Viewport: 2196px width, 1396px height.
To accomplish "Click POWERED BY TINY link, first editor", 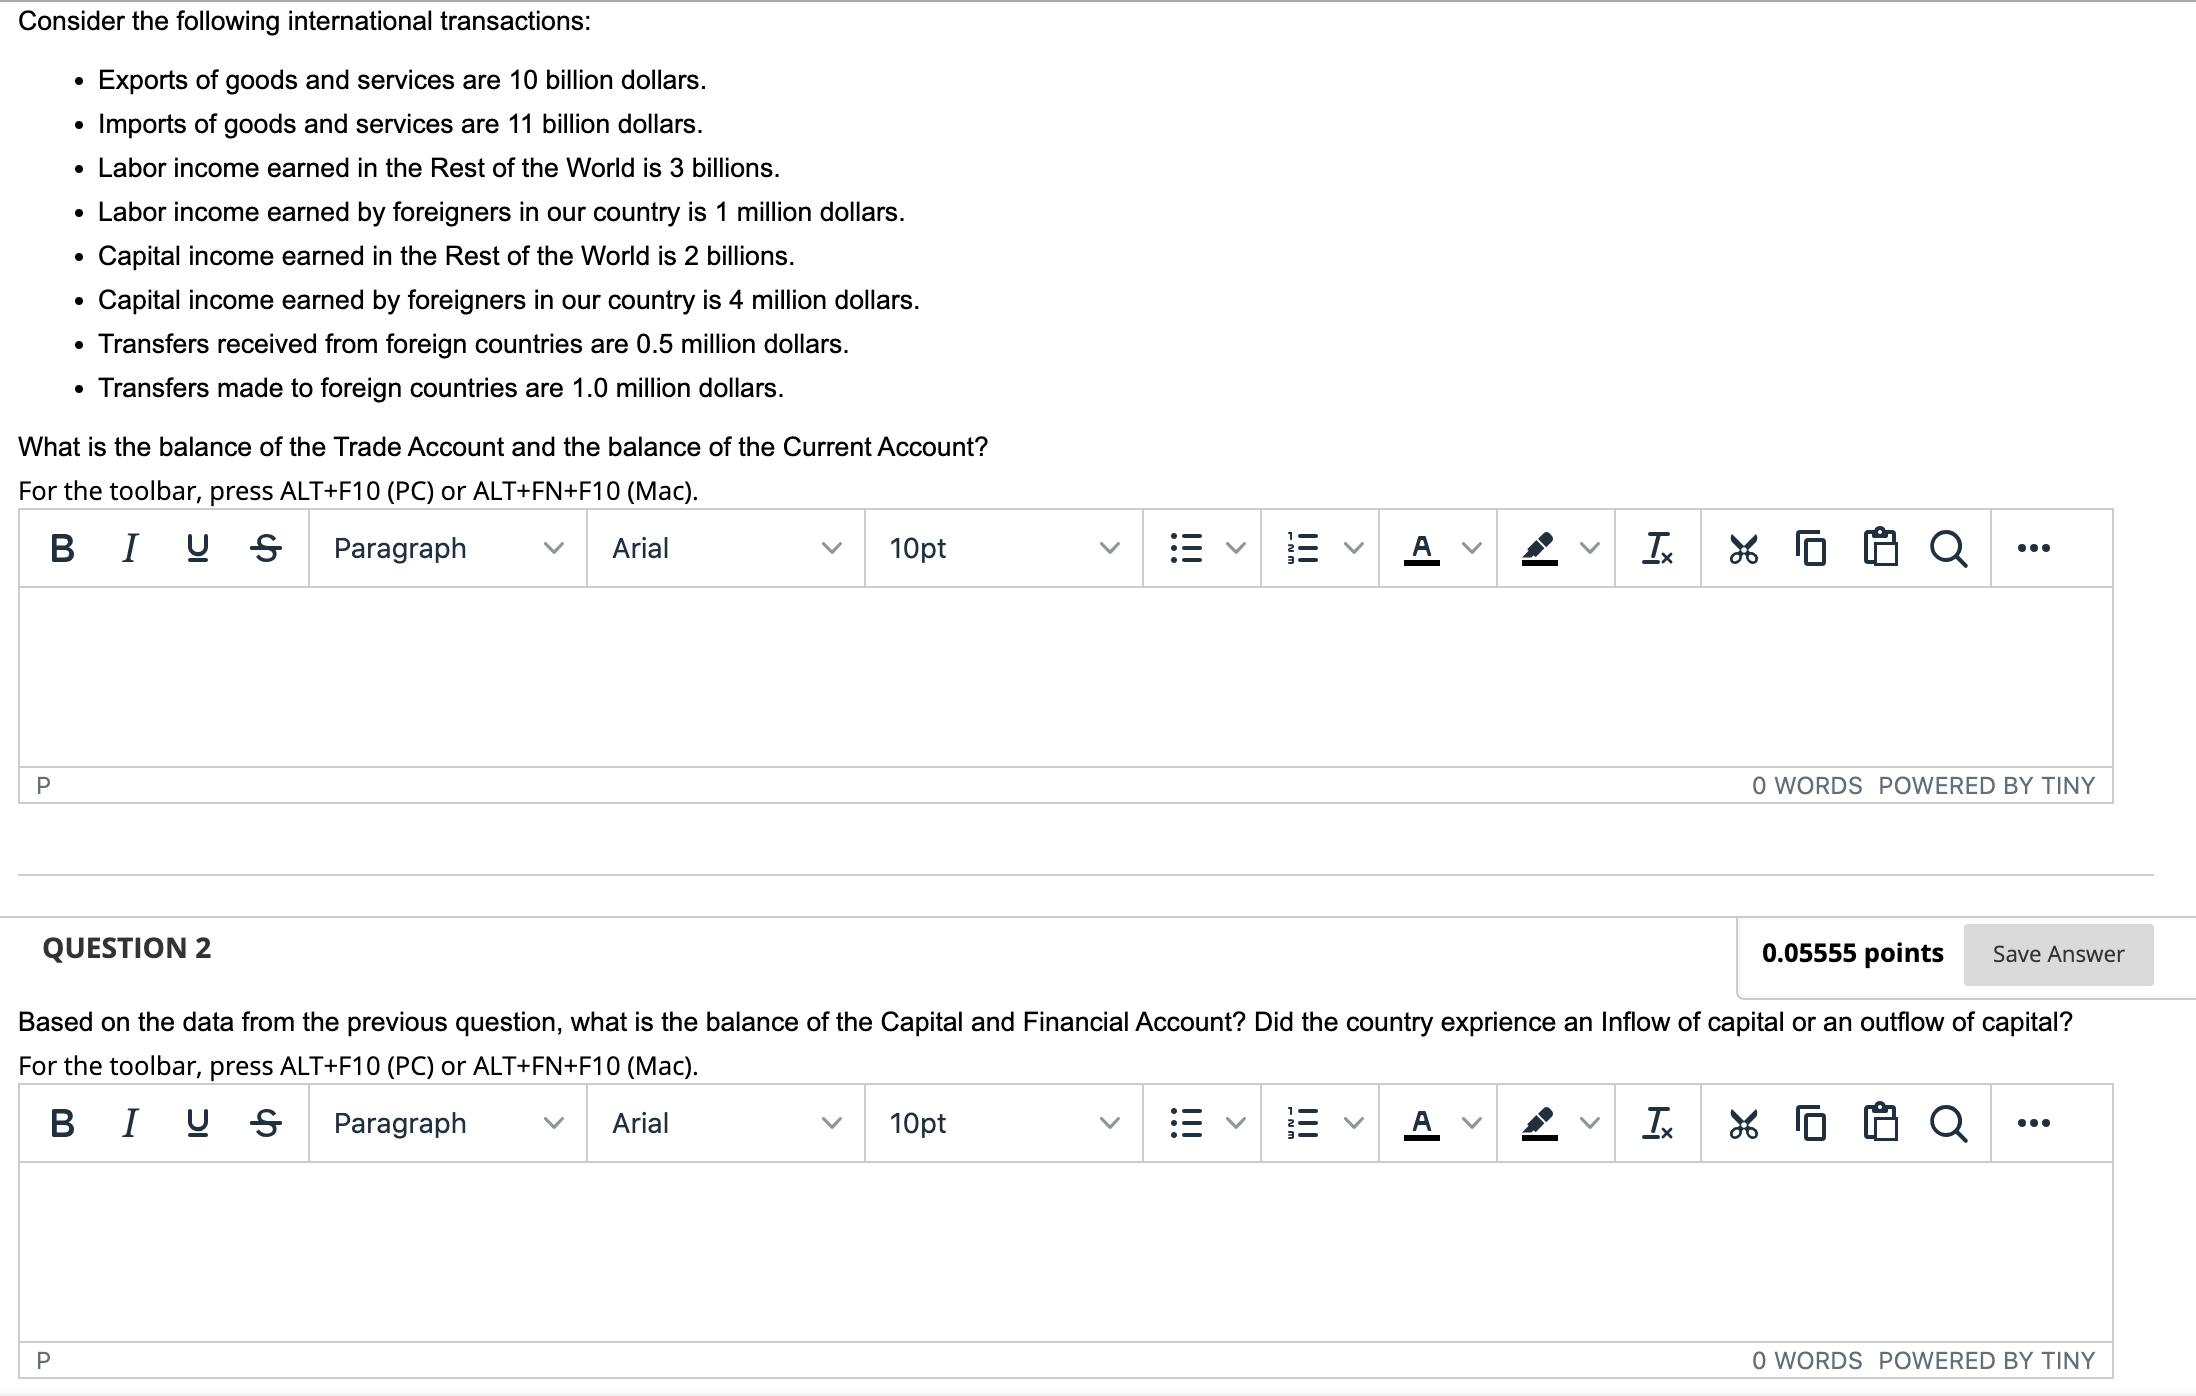I will (1986, 786).
